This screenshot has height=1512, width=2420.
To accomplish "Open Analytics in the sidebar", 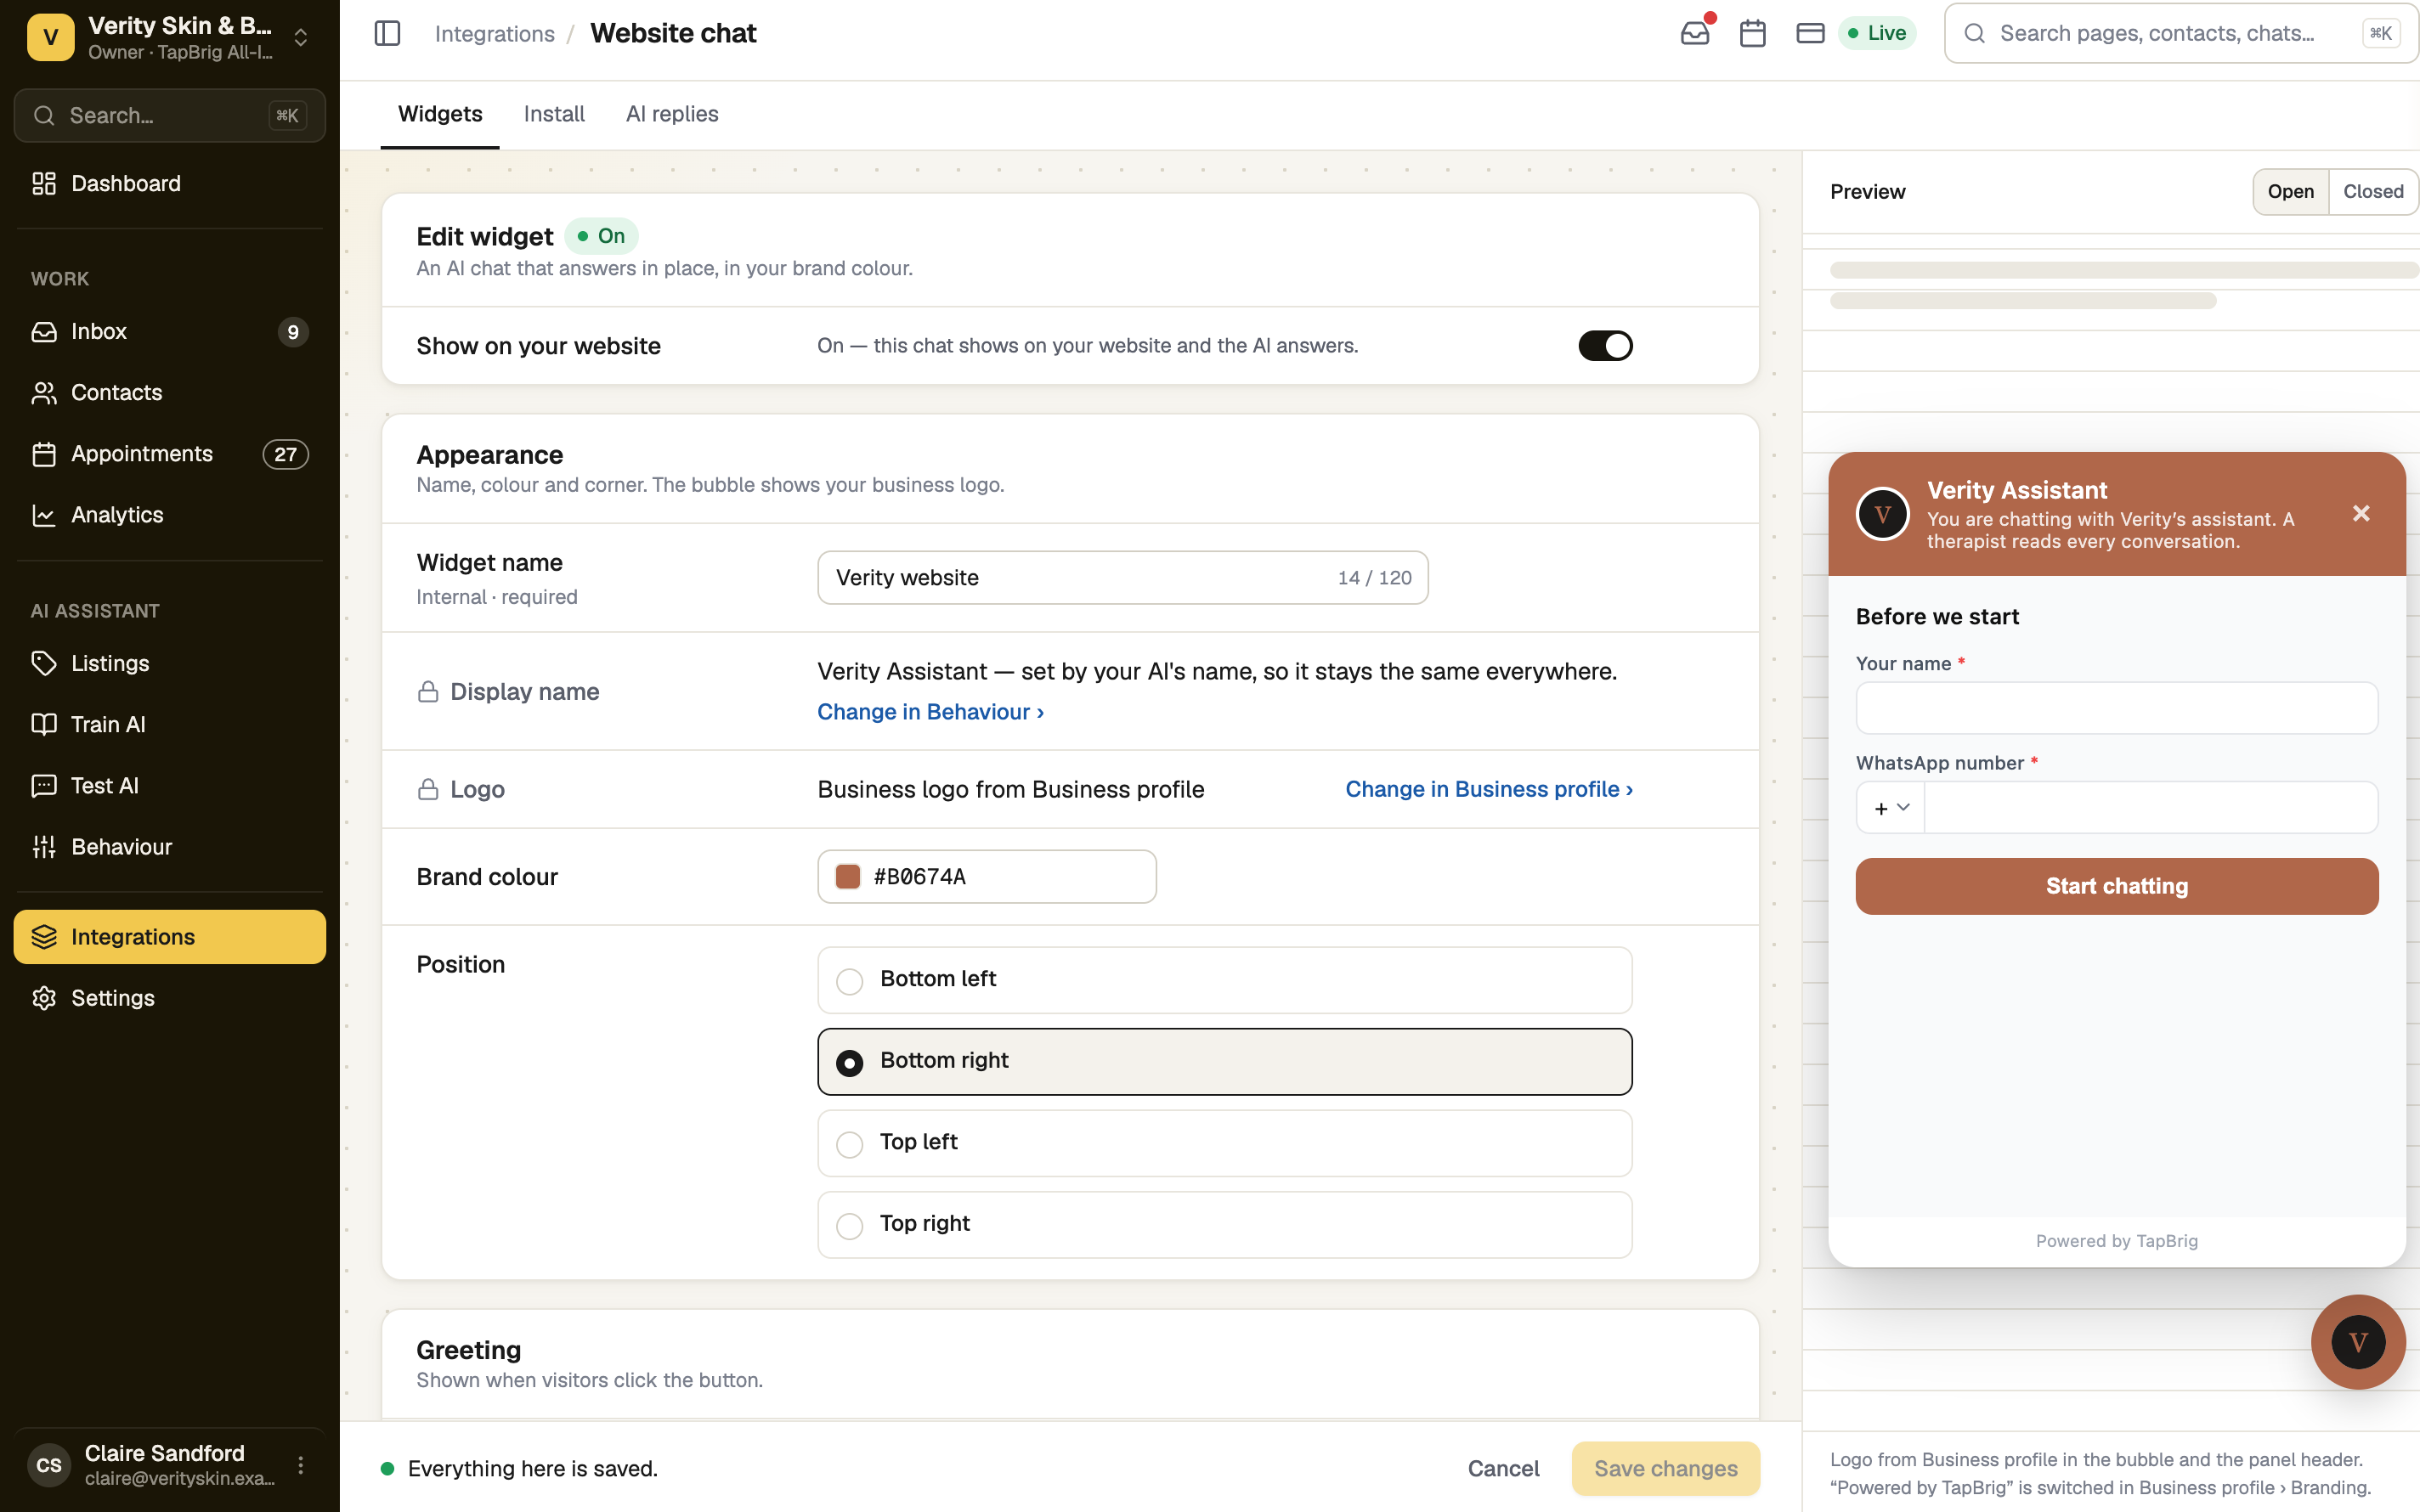I will pos(170,515).
